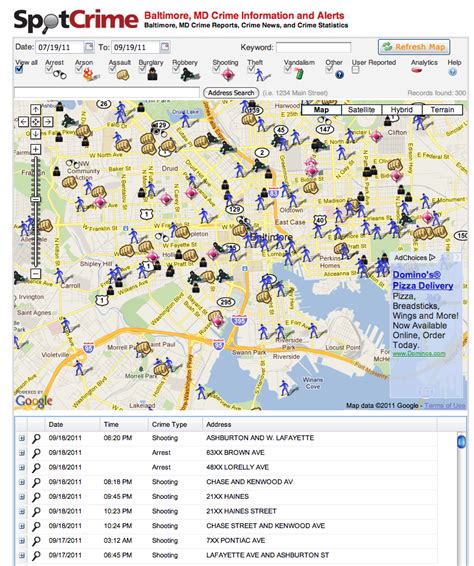Toggle the Arson checkbox

coord(79,69)
